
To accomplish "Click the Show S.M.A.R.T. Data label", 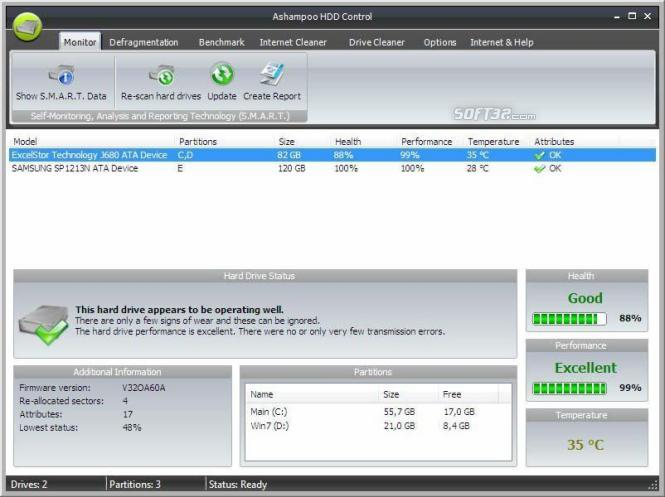I will [x=61, y=96].
